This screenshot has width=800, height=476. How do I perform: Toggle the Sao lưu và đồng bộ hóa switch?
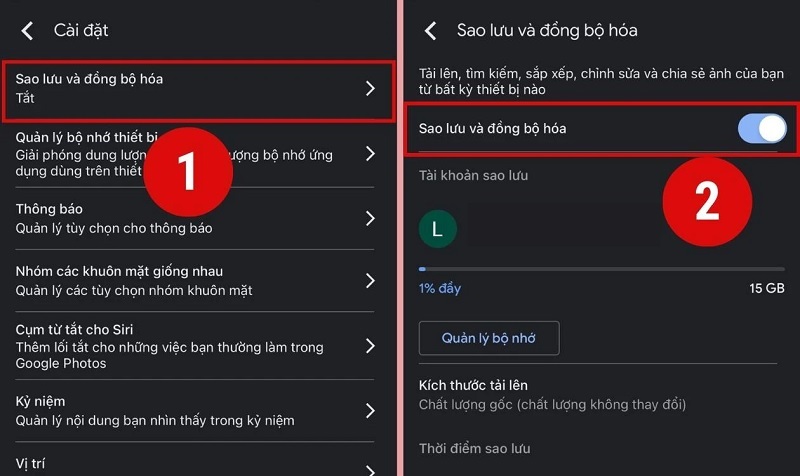(762, 128)
